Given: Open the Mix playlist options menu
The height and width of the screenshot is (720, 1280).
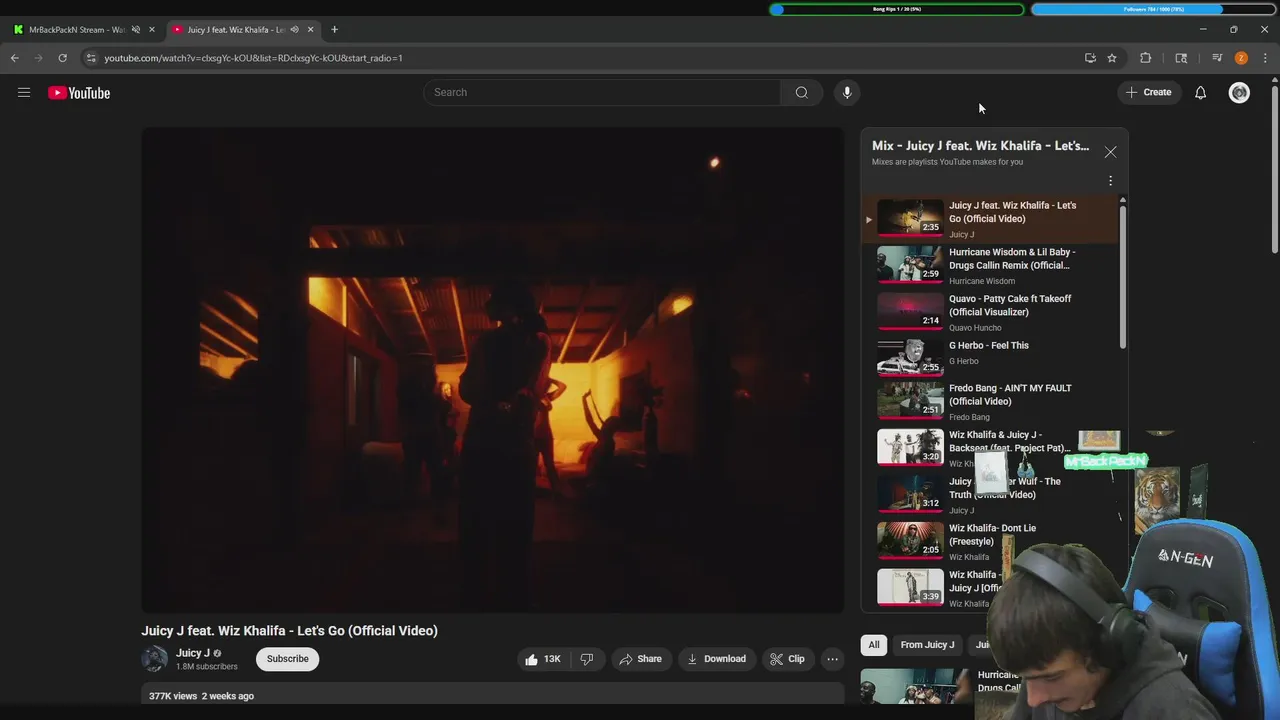Looking at the screenshot, I should pos(1110,181).
